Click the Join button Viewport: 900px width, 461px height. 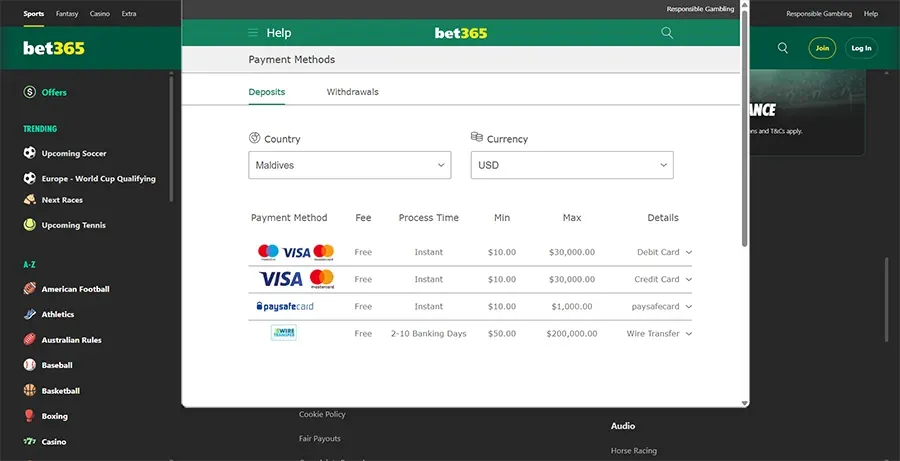[x=822, y=48]
